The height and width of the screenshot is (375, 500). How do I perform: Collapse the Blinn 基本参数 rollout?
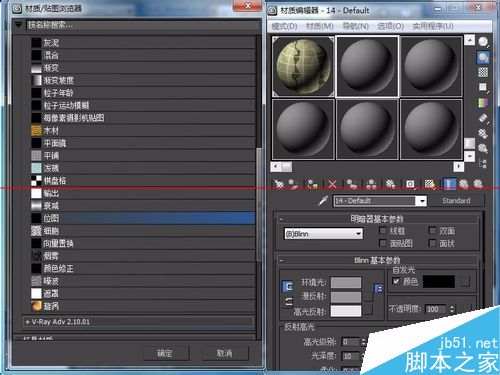point(281,260)
